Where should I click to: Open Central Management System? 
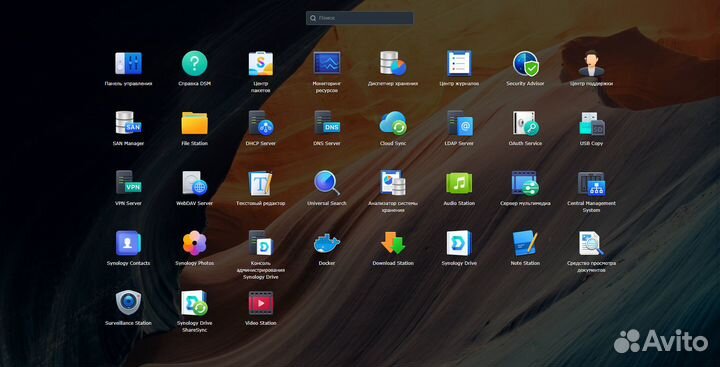pyautogui.click(x=591, y=184)
